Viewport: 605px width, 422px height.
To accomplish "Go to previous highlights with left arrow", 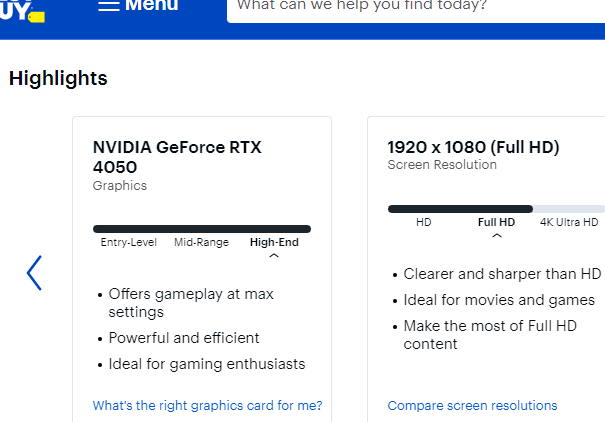I will pos(35,273).
